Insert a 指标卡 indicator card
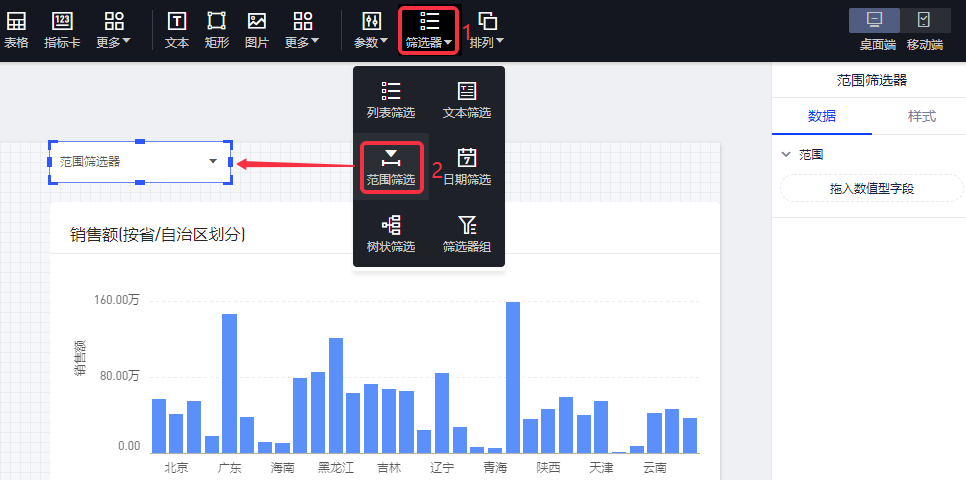The width and height of the screenshot is (966, 480). [x=62, y=30]
